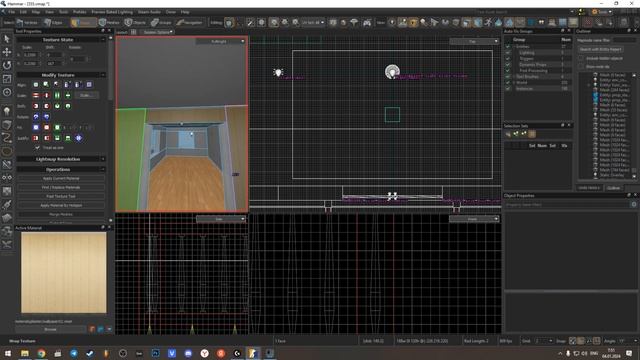
Task: Open the Front view dropdown in lower-right viewport
Action: click(x=474, y=219)
